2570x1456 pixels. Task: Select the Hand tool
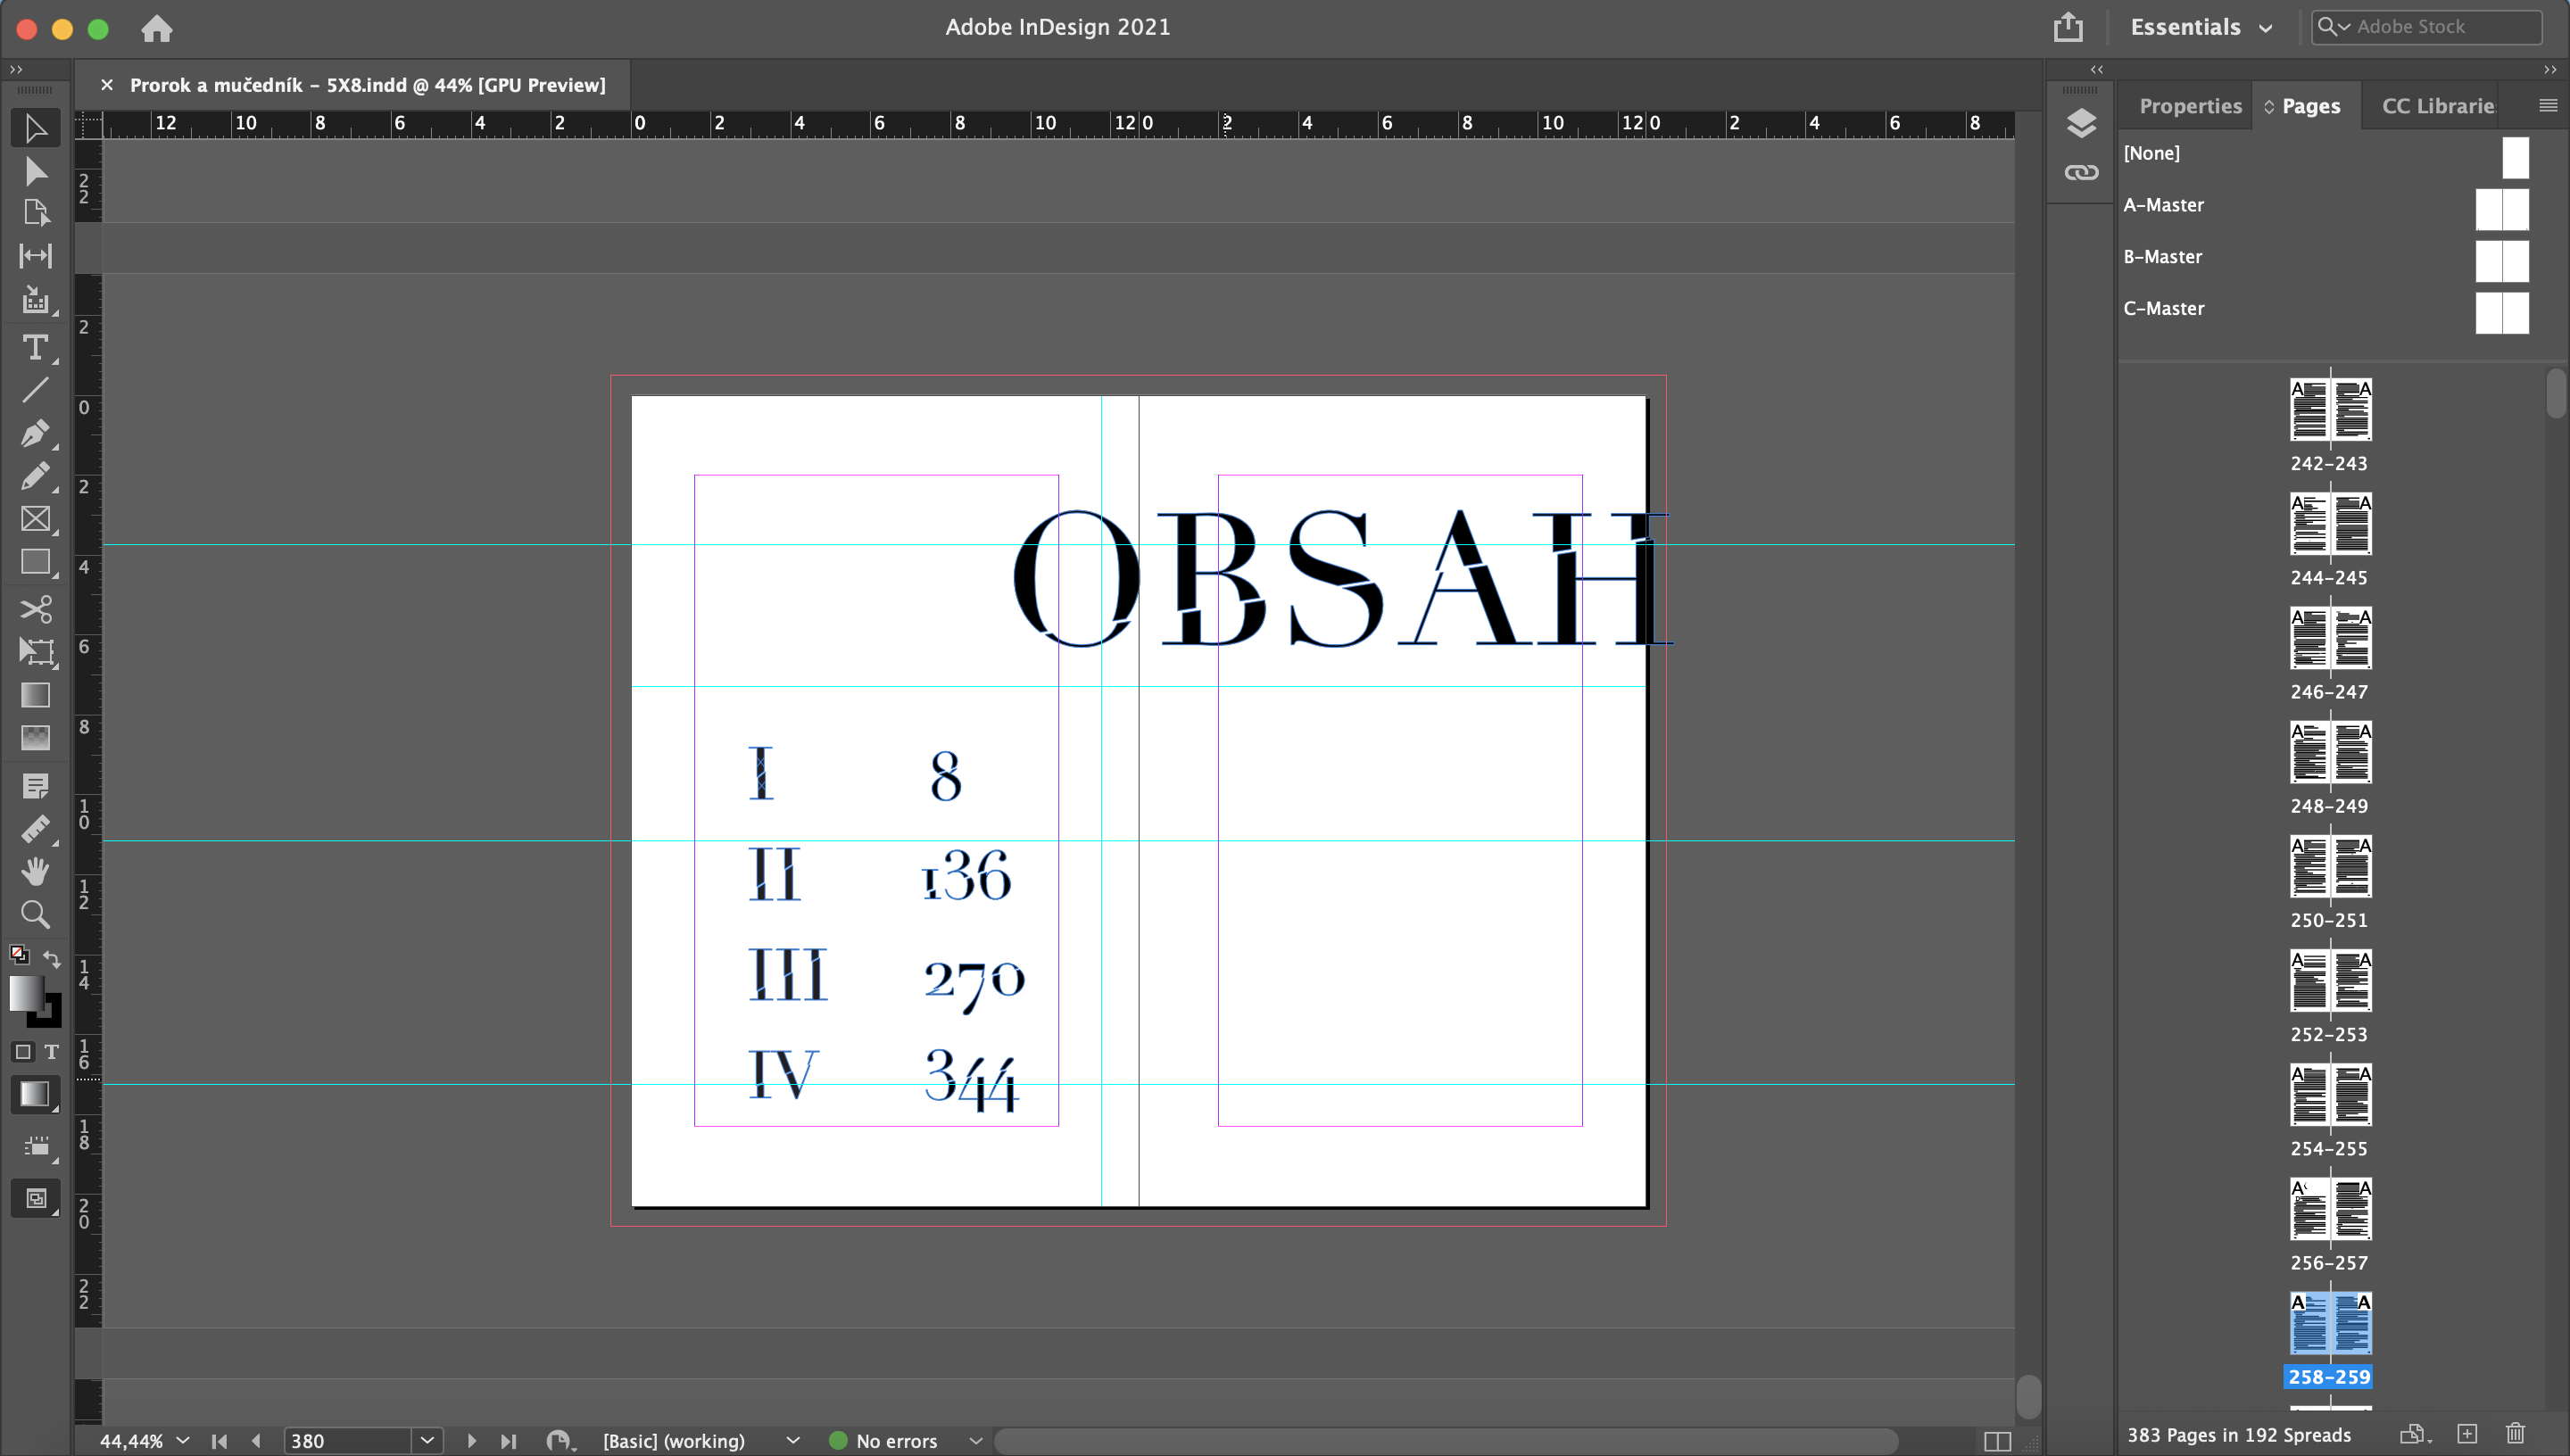pyautogui.click(x=35, y=871)
